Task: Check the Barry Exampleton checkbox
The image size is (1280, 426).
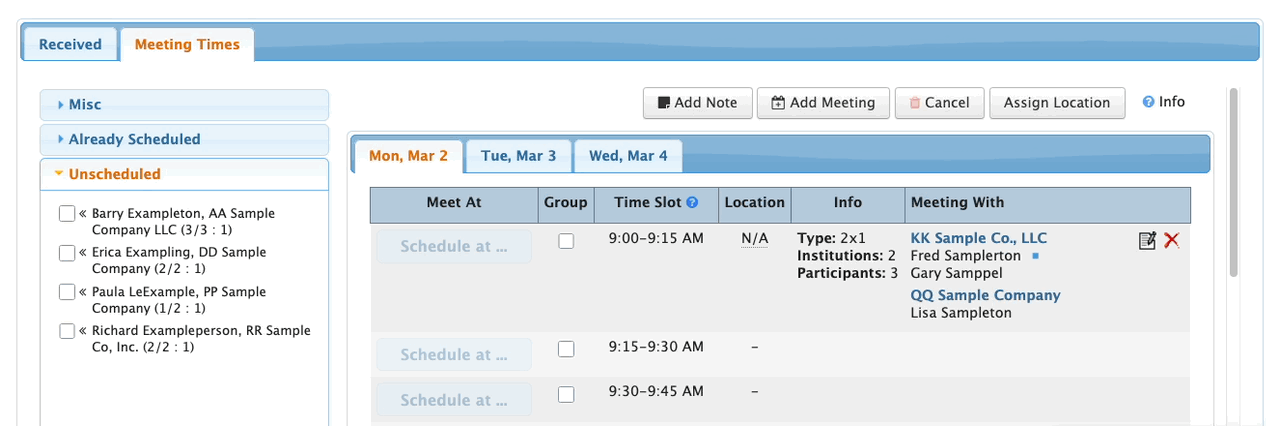Action: (67, 214)
